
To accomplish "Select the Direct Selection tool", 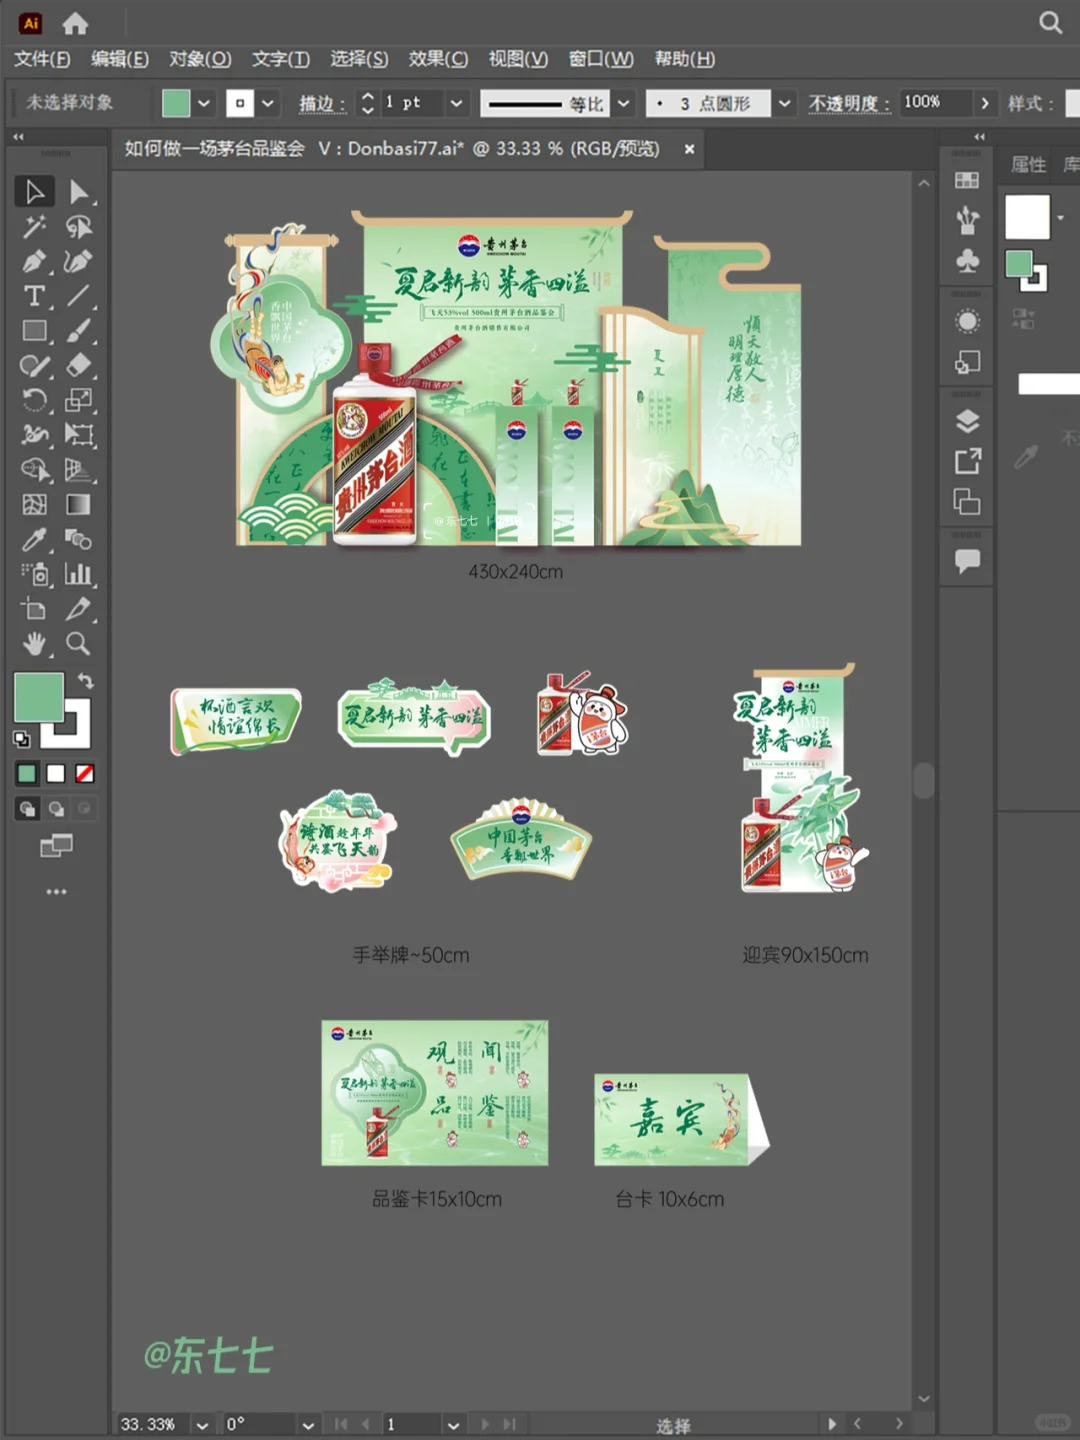I will 79,191.
